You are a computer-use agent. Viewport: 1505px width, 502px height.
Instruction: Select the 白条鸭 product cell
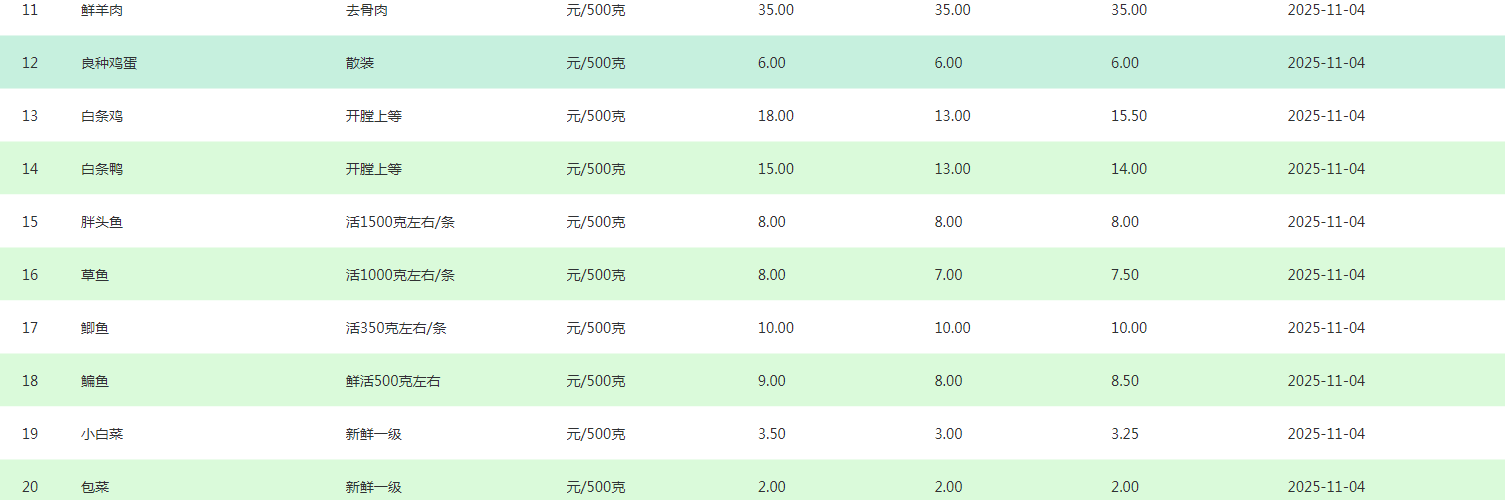coord(102,169)
